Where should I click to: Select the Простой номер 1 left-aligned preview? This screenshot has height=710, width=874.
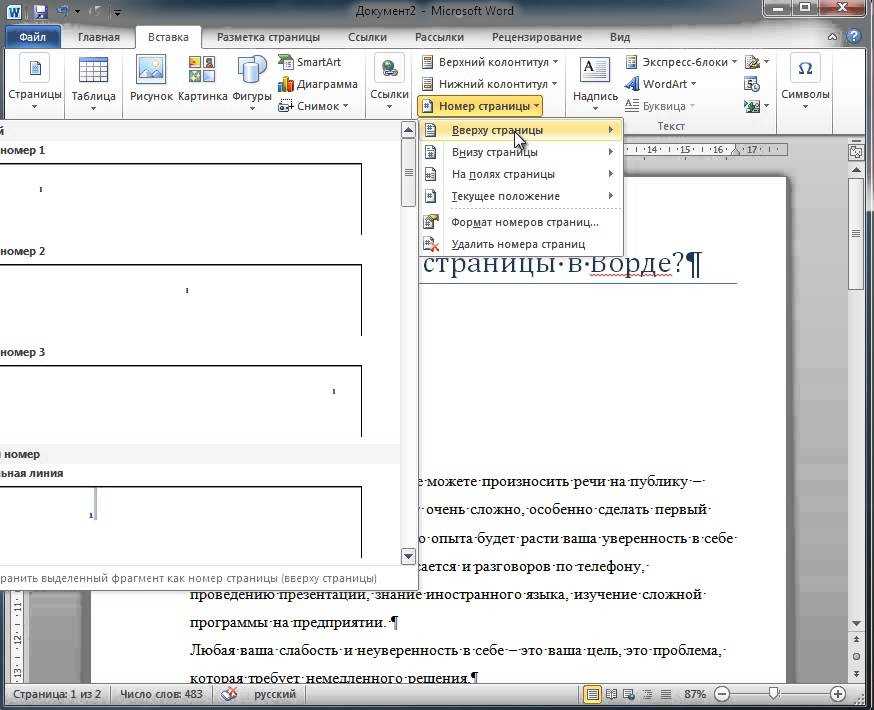[181, 199]
